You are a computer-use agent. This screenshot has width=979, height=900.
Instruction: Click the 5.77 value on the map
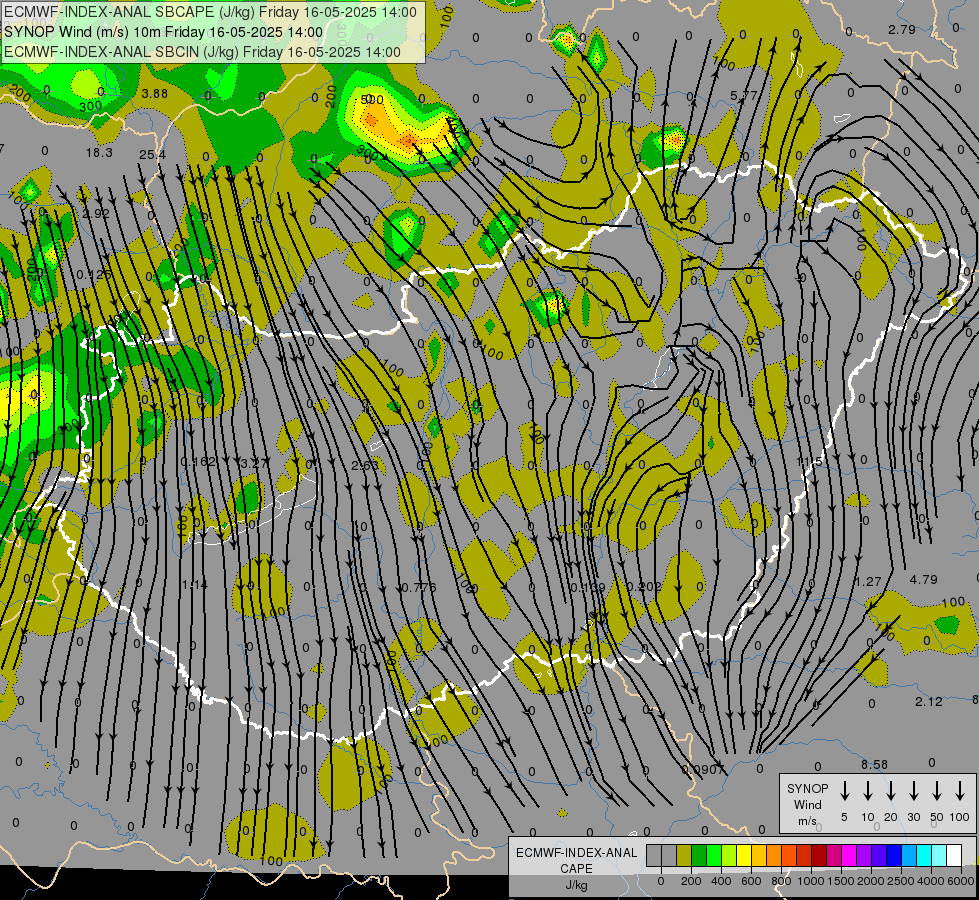click(744, 96)
